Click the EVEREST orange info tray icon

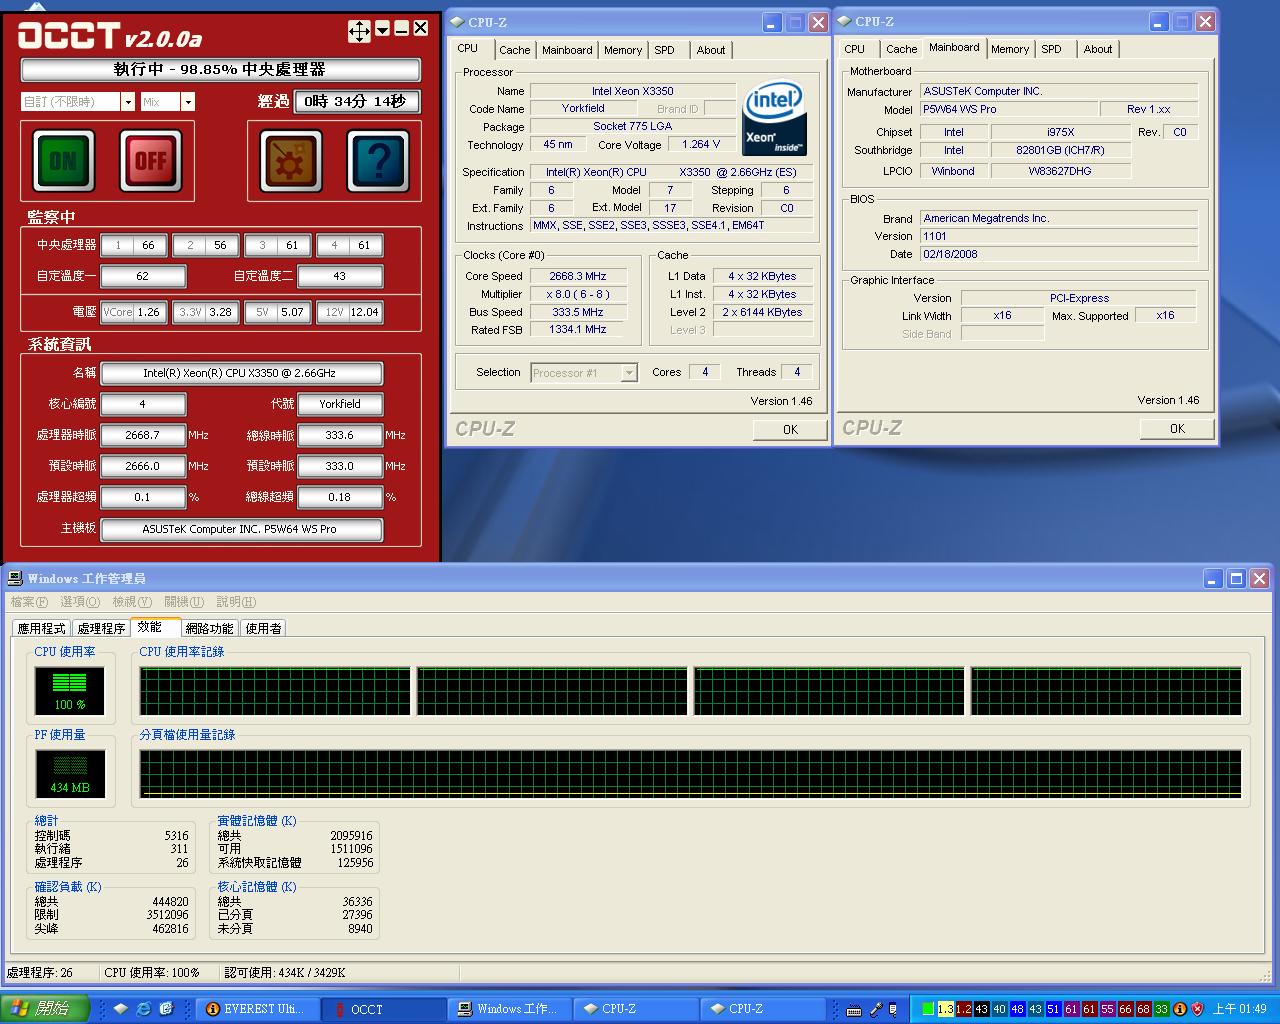[x=1180, y=1010]
